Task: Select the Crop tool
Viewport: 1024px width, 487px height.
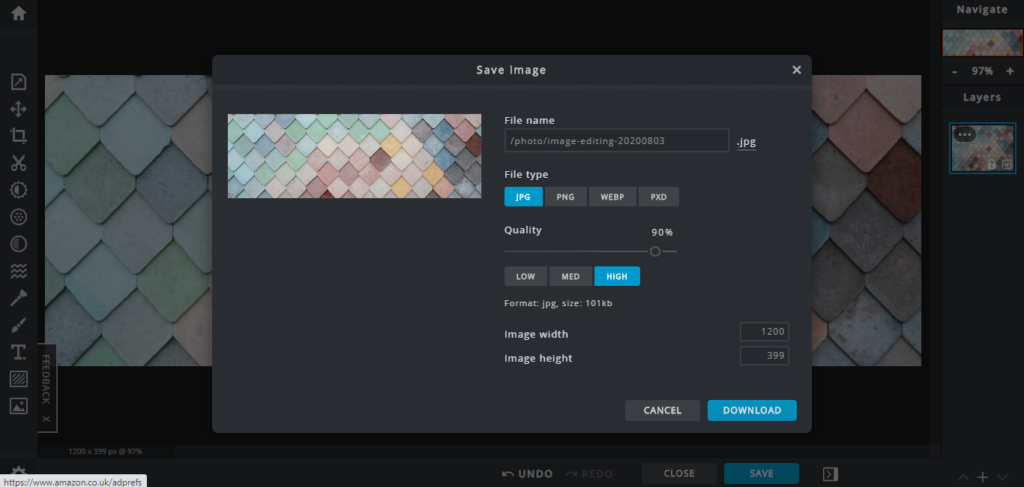Action: click(x=18, y=136)
